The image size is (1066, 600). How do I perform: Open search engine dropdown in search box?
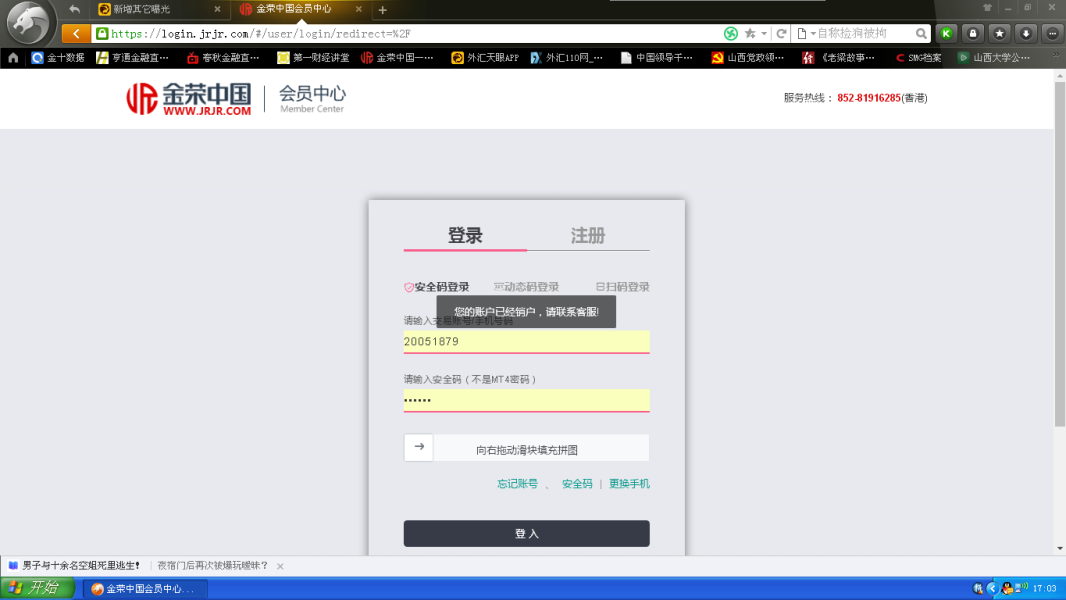[x=807, y=33]
